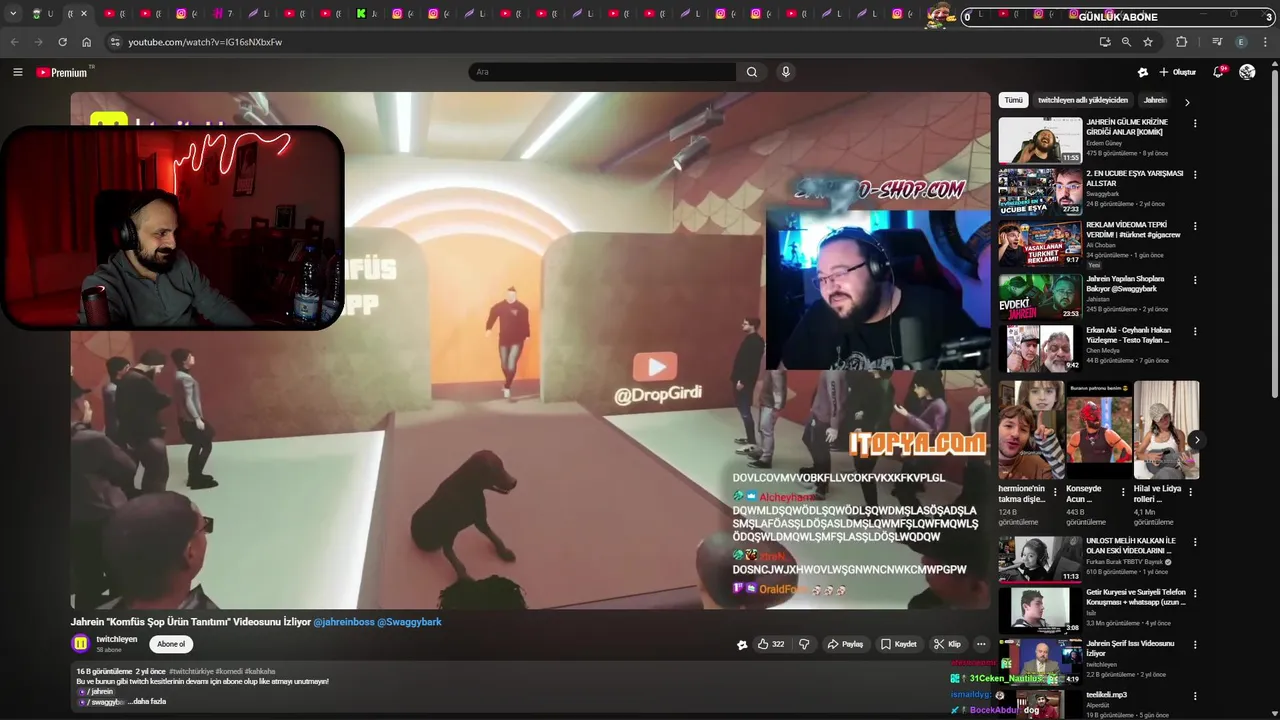Focus the Ara search field
Screen dimensions: 1280x720
coord(602,72)
